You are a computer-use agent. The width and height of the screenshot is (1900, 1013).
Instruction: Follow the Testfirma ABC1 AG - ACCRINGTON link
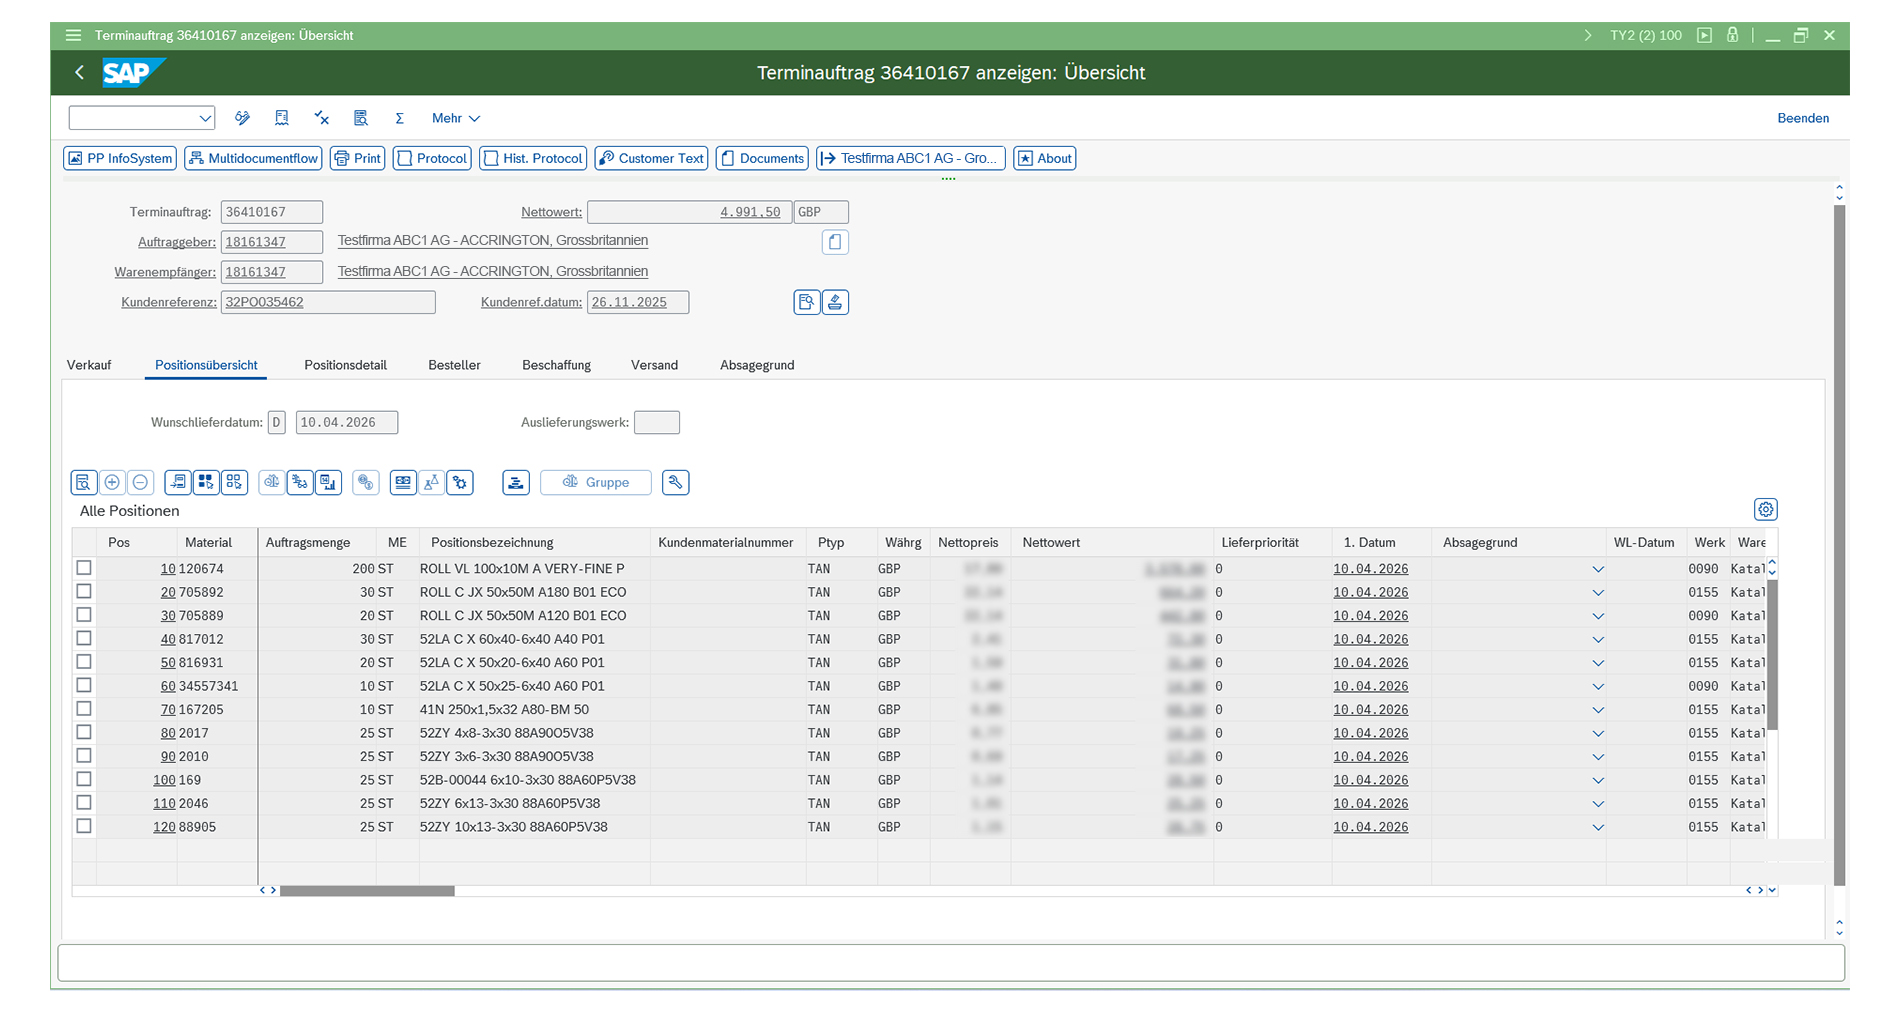pyautogui.click(x=492, y=240)
